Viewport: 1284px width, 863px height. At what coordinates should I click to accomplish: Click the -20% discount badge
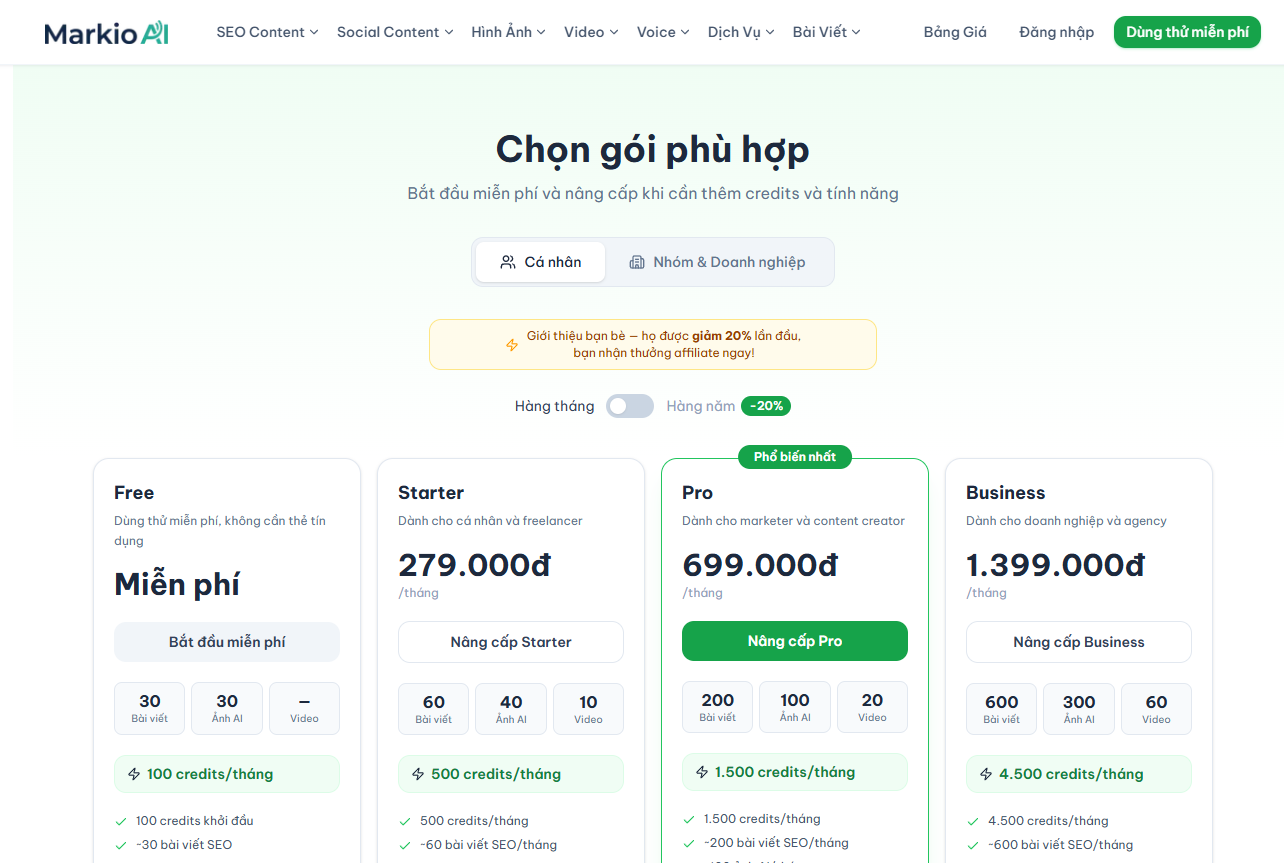(766, 406)
